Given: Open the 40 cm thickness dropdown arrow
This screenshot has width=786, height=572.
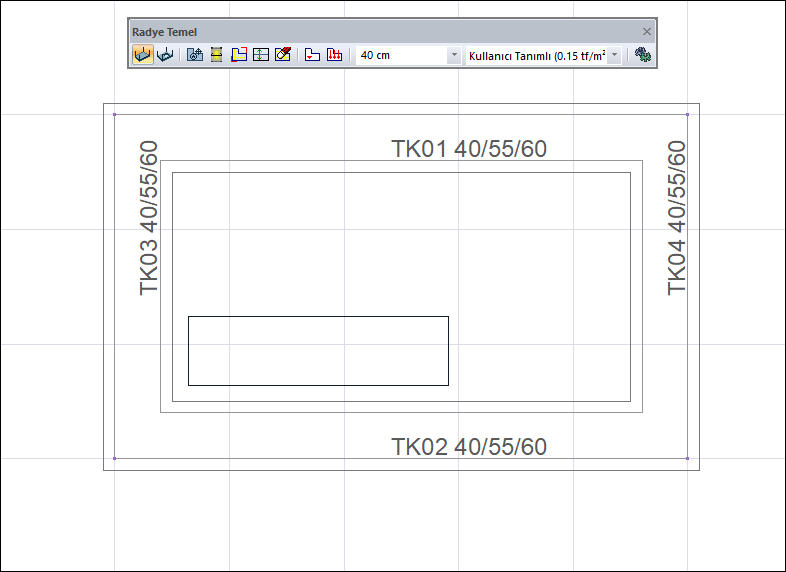Looking at the screenshot, I should (x=454, y=55).
